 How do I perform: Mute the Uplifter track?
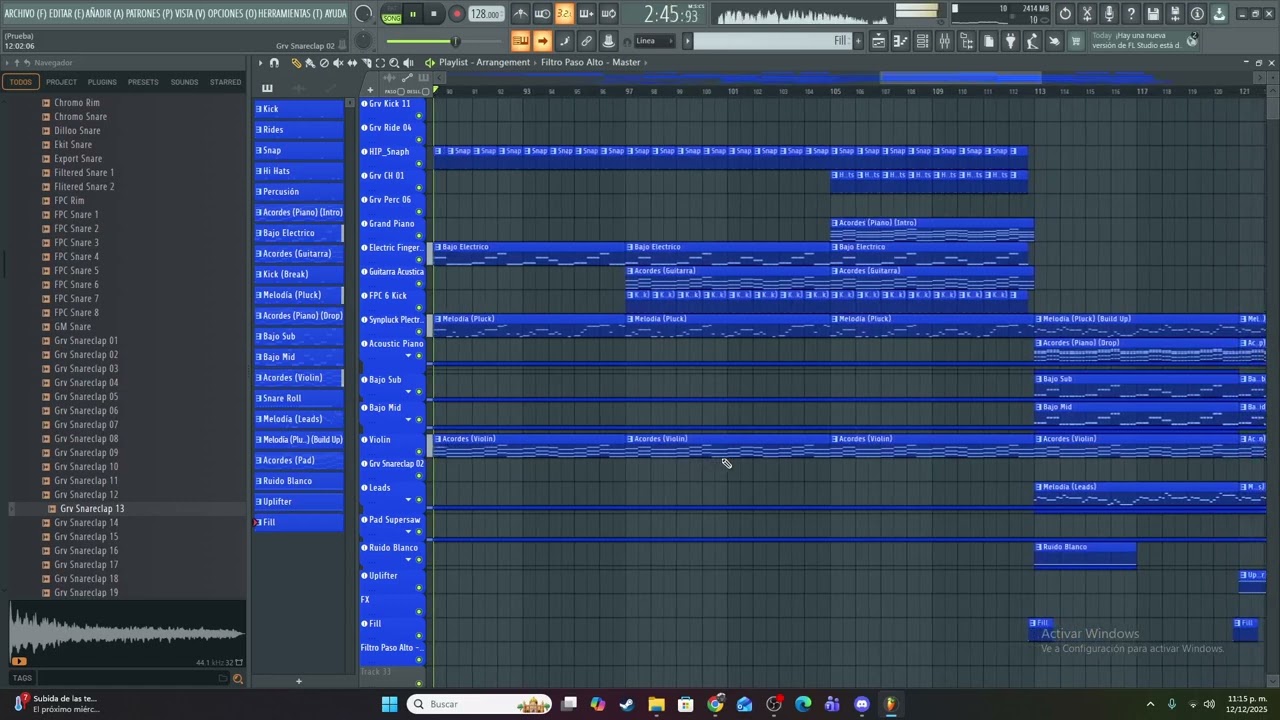tap(419, 588)
